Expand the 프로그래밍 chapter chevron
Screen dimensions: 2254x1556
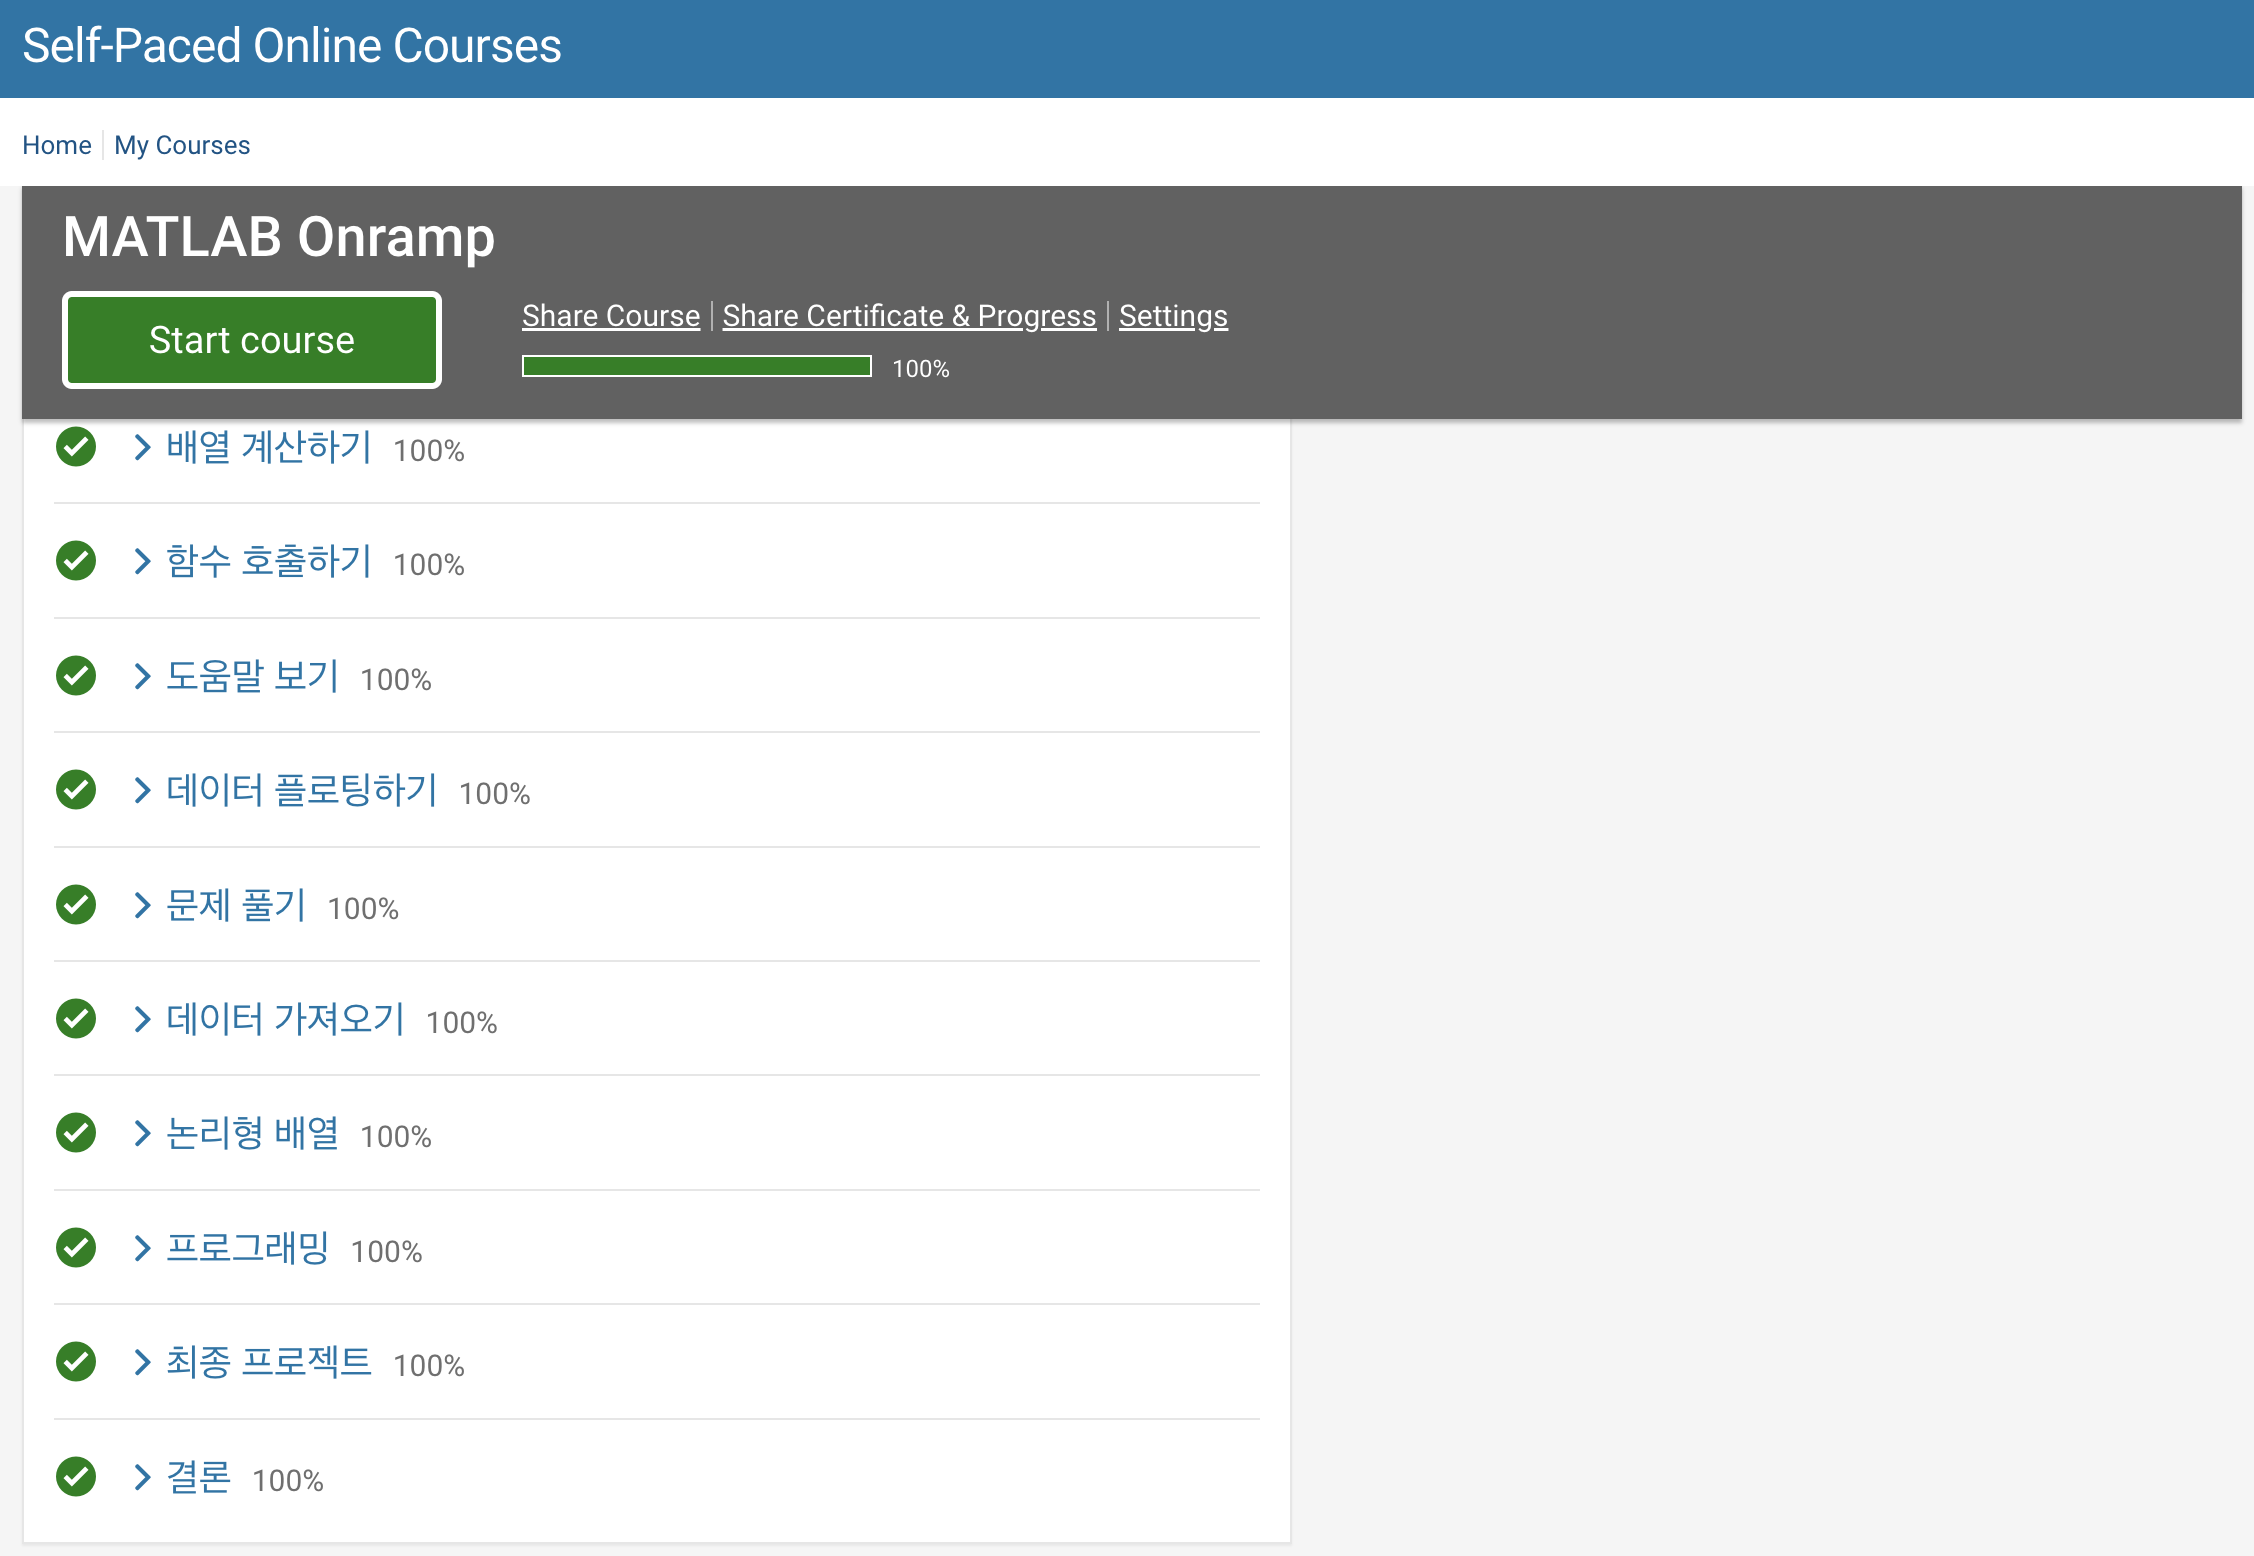click(142, 1248)
